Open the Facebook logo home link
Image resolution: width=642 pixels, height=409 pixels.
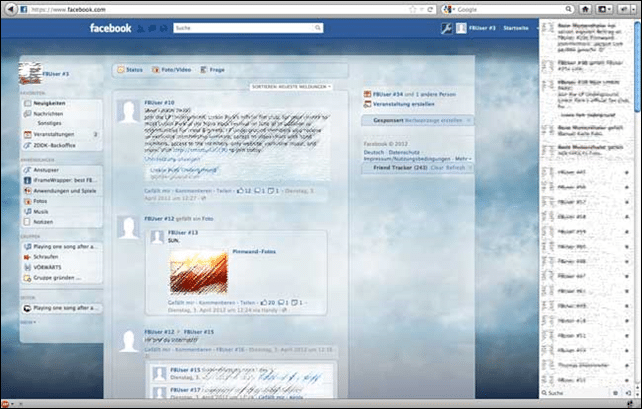(110, 28)
